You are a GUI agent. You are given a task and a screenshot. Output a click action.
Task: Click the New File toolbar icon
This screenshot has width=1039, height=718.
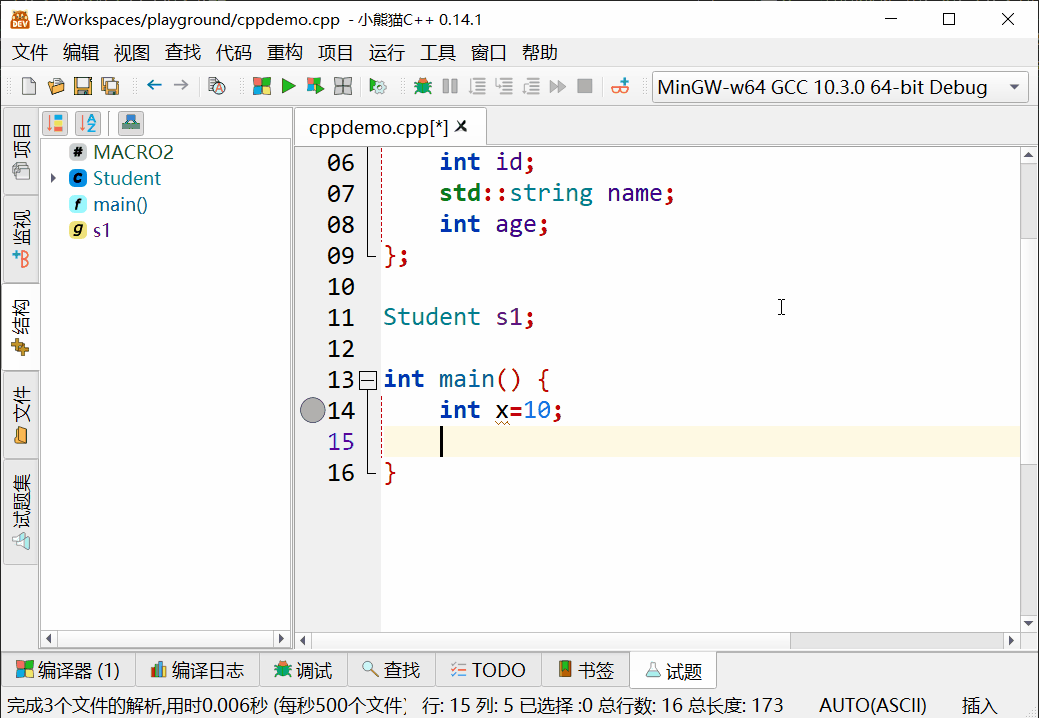(x=29, y=87)
